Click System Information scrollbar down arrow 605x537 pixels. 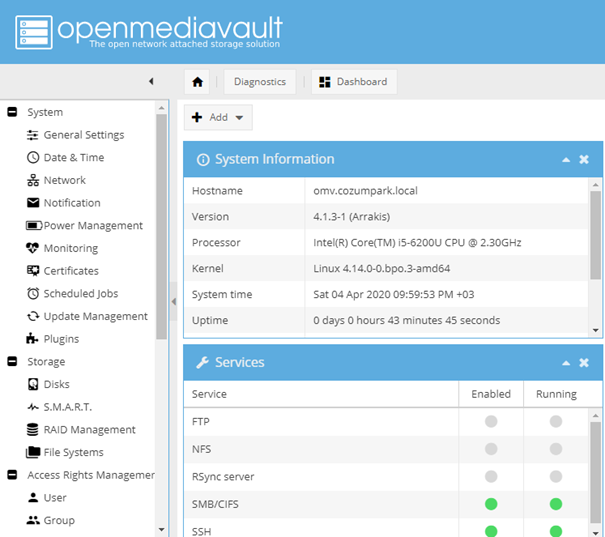click(595, 330)
